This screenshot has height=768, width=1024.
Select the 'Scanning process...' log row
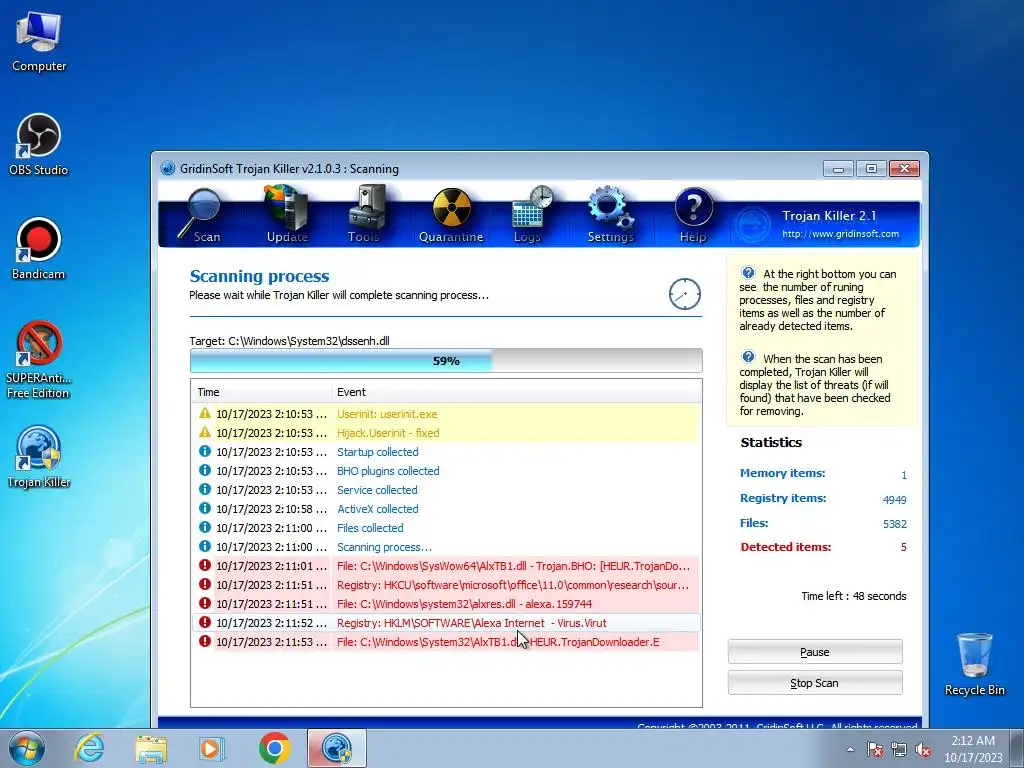pos(446,547)
